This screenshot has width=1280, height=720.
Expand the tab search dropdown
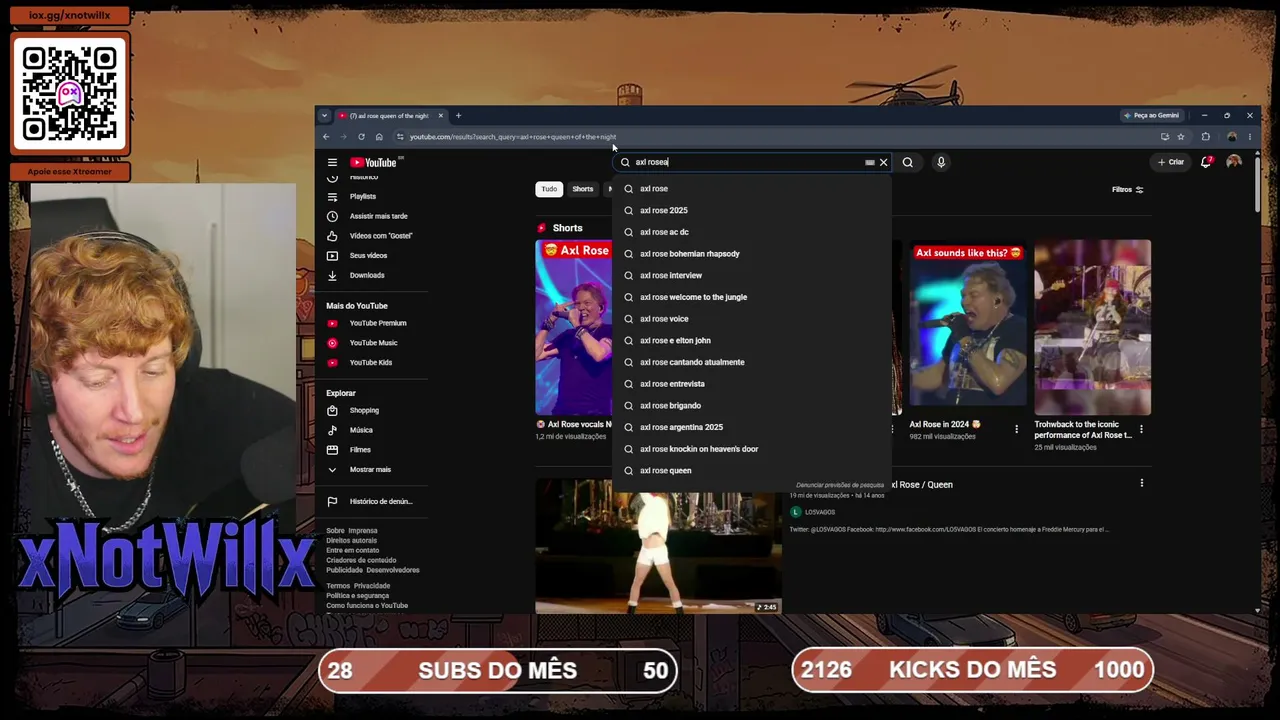[x=324, y=115]
